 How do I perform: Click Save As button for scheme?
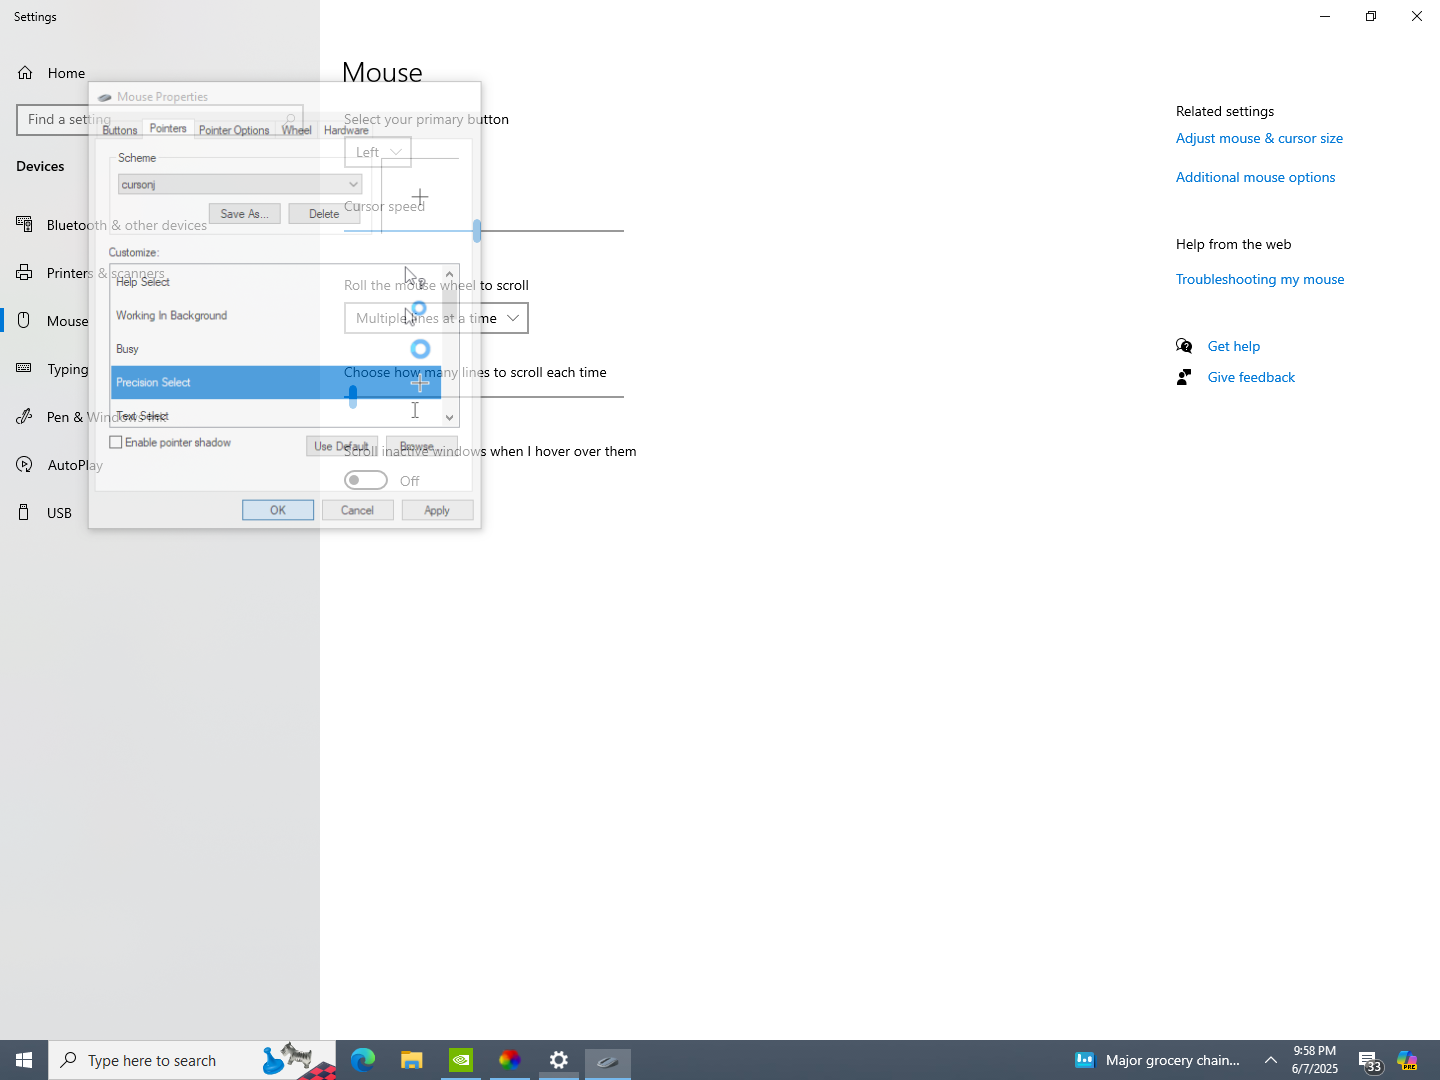[x=245, y=214]
